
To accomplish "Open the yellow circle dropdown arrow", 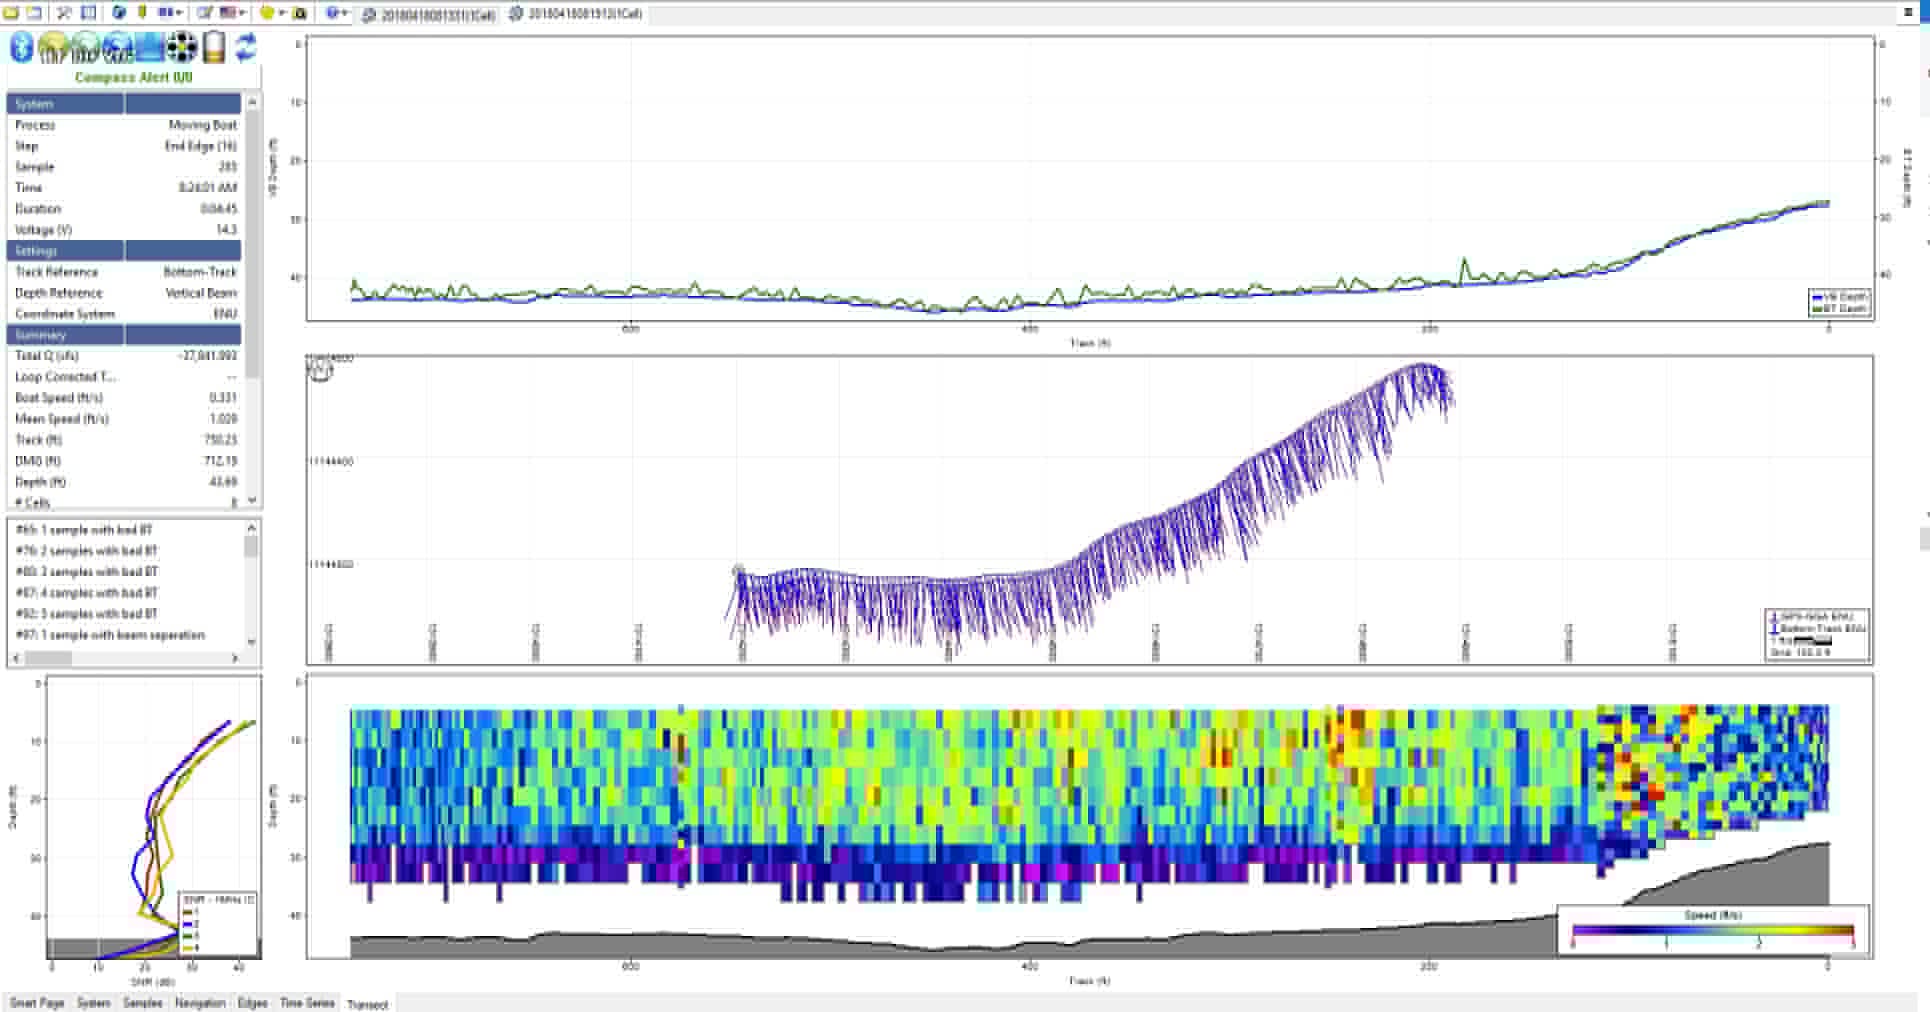I will [x=282, y=13].
